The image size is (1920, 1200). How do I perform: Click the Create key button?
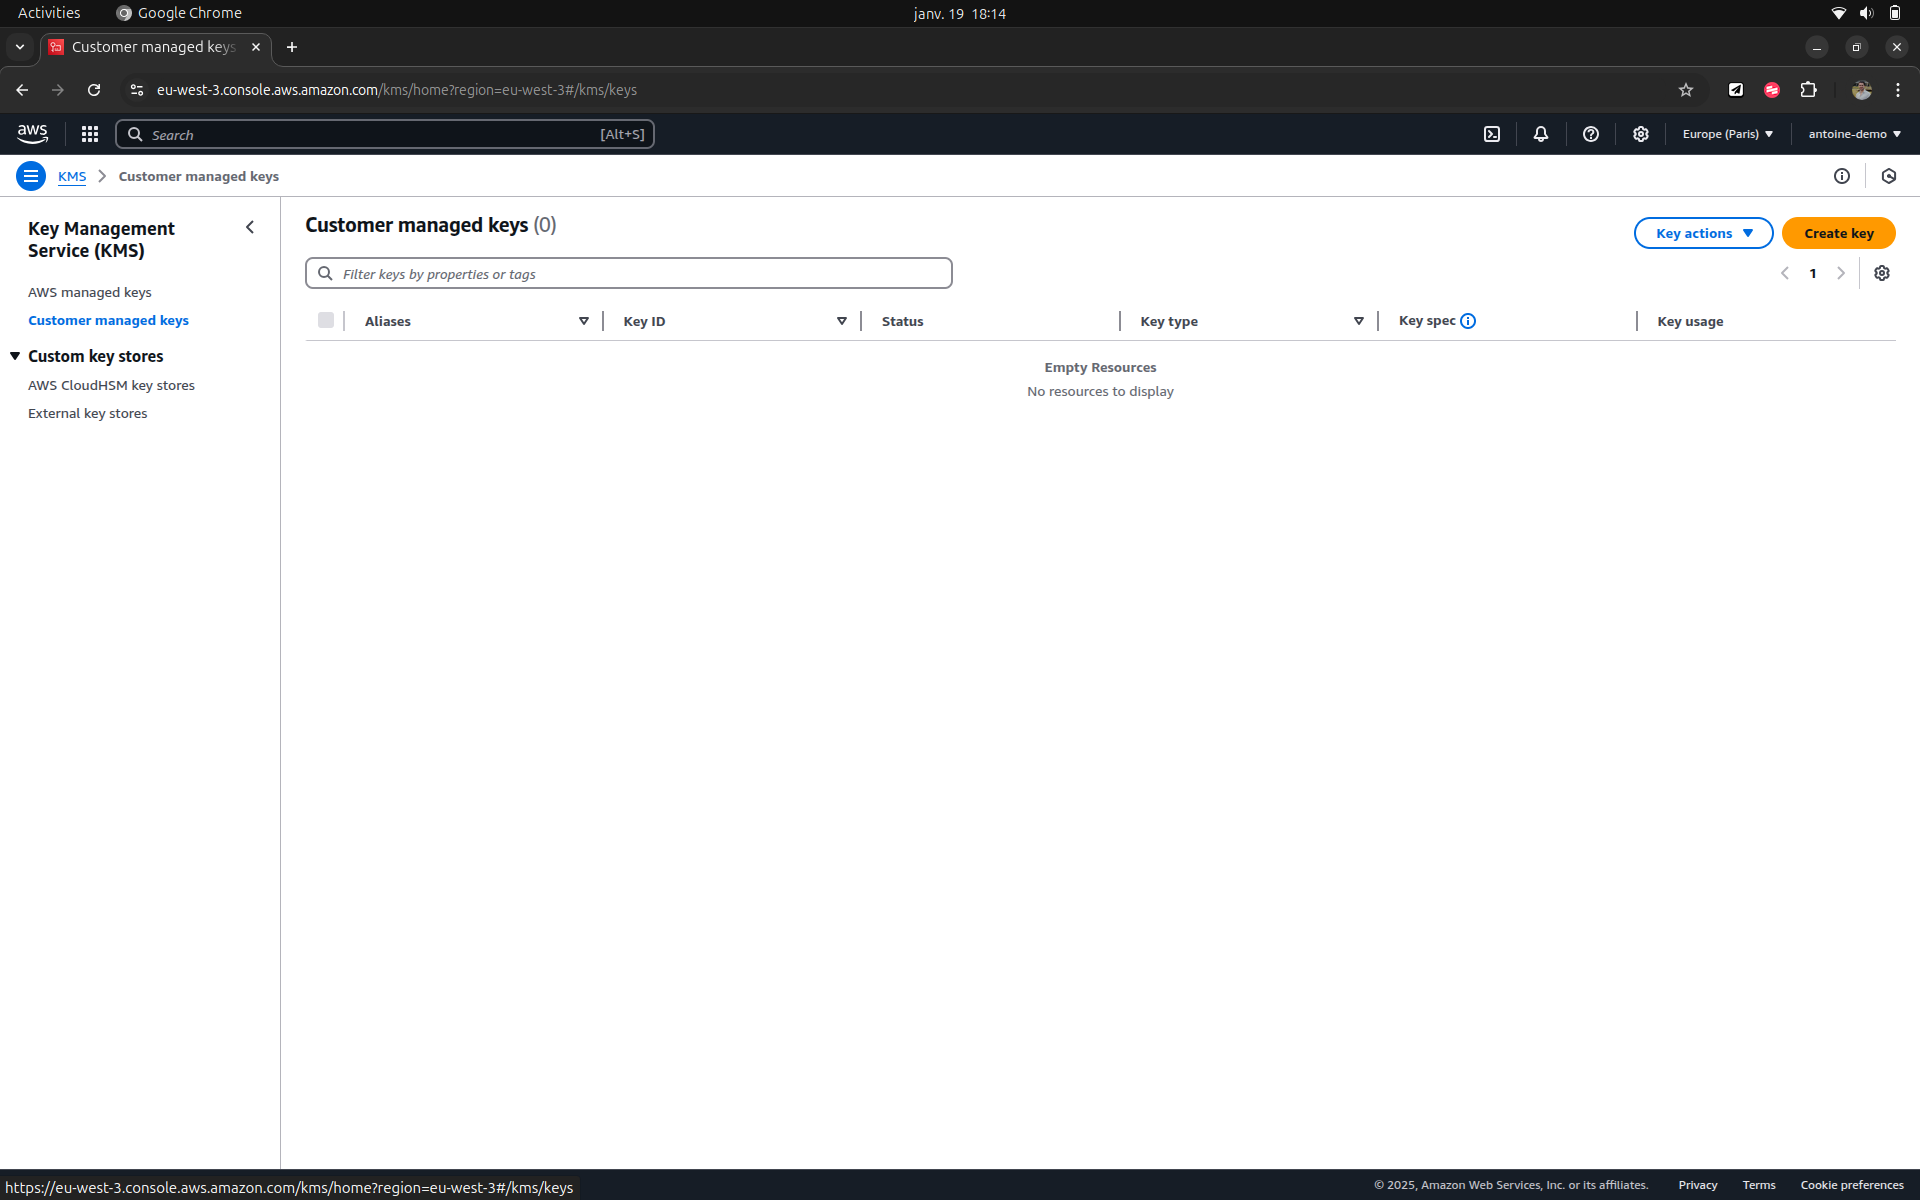coord(1838,233)
